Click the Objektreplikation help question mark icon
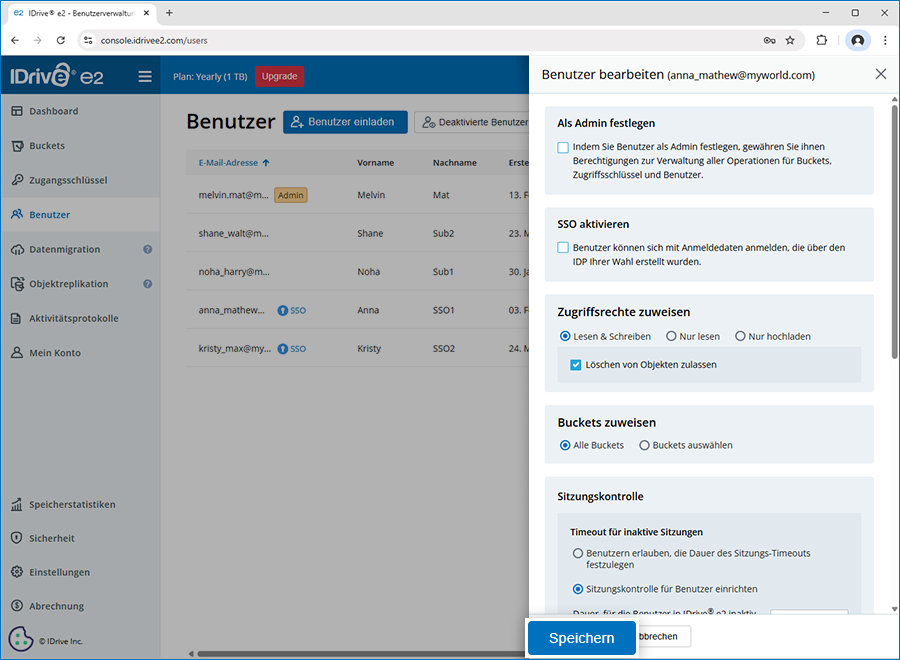The width and height of the screenshot is (900, 660). [x=147, y=284]
